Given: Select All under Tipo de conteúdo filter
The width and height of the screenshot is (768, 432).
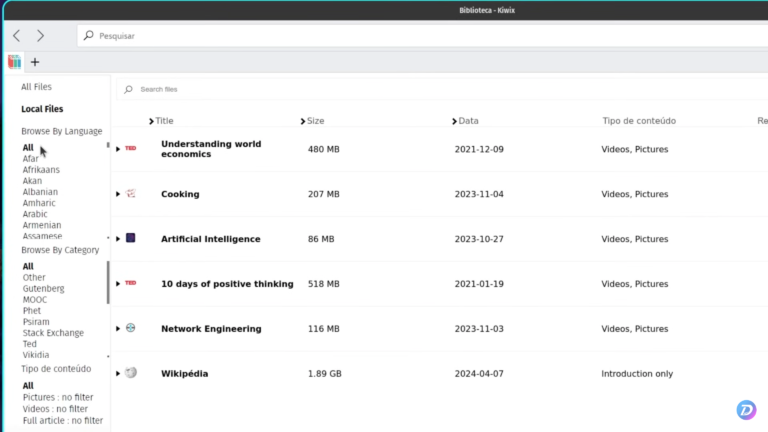Looking at the screenshot, I should pos(28,386).
